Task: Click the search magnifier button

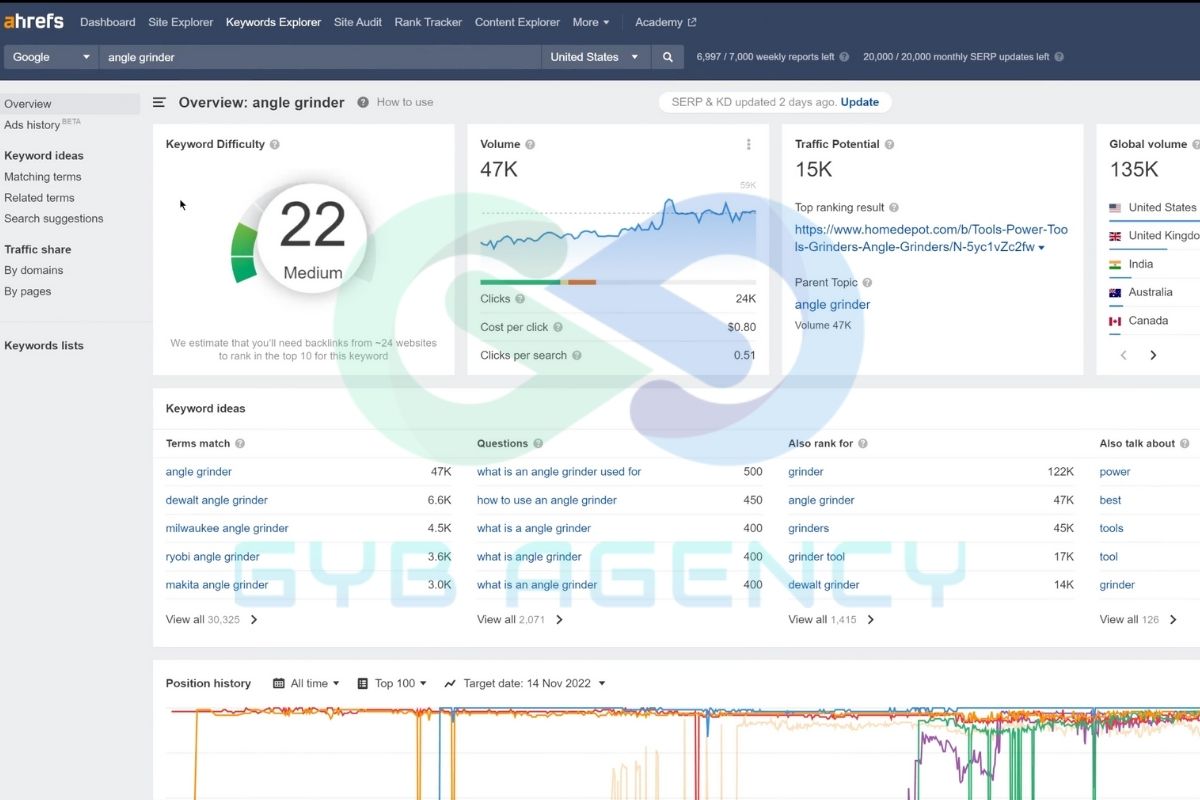Action: [x=668, y=57]
